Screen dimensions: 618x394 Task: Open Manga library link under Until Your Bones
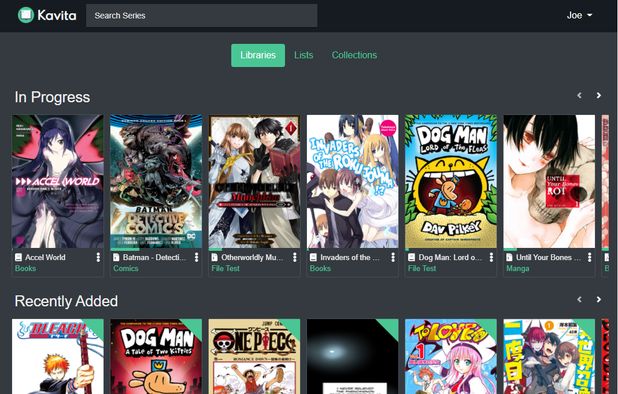517,268
